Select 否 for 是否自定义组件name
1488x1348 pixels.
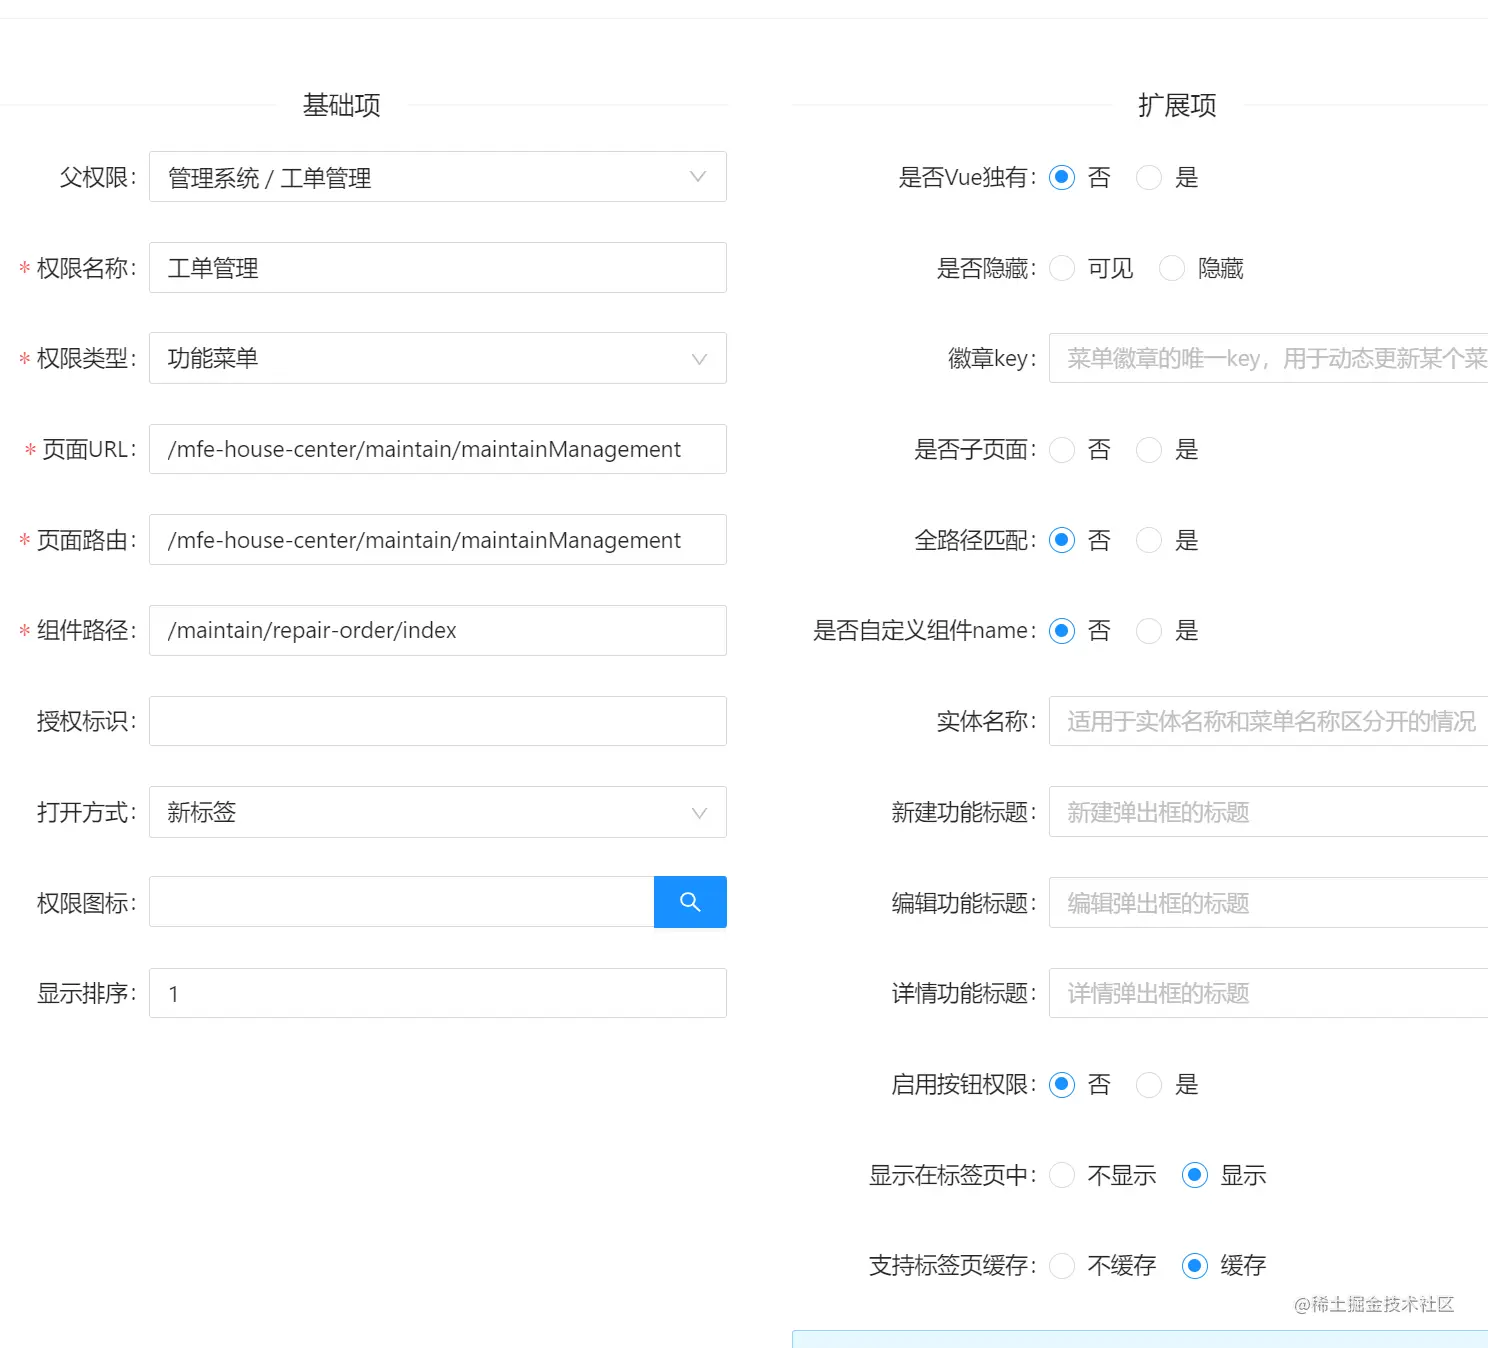(1062, 631)
